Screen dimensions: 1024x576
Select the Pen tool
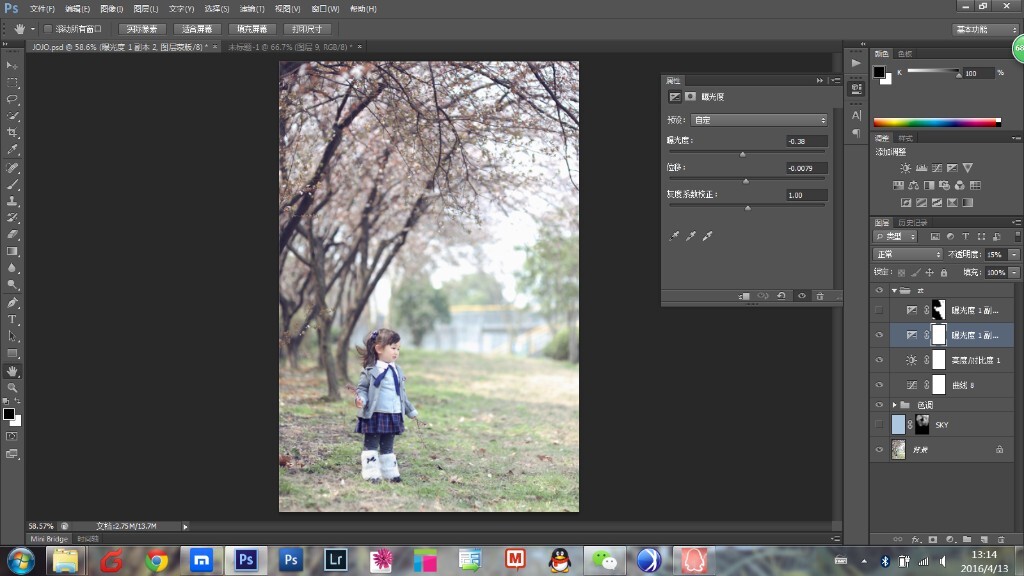(12, 302)
